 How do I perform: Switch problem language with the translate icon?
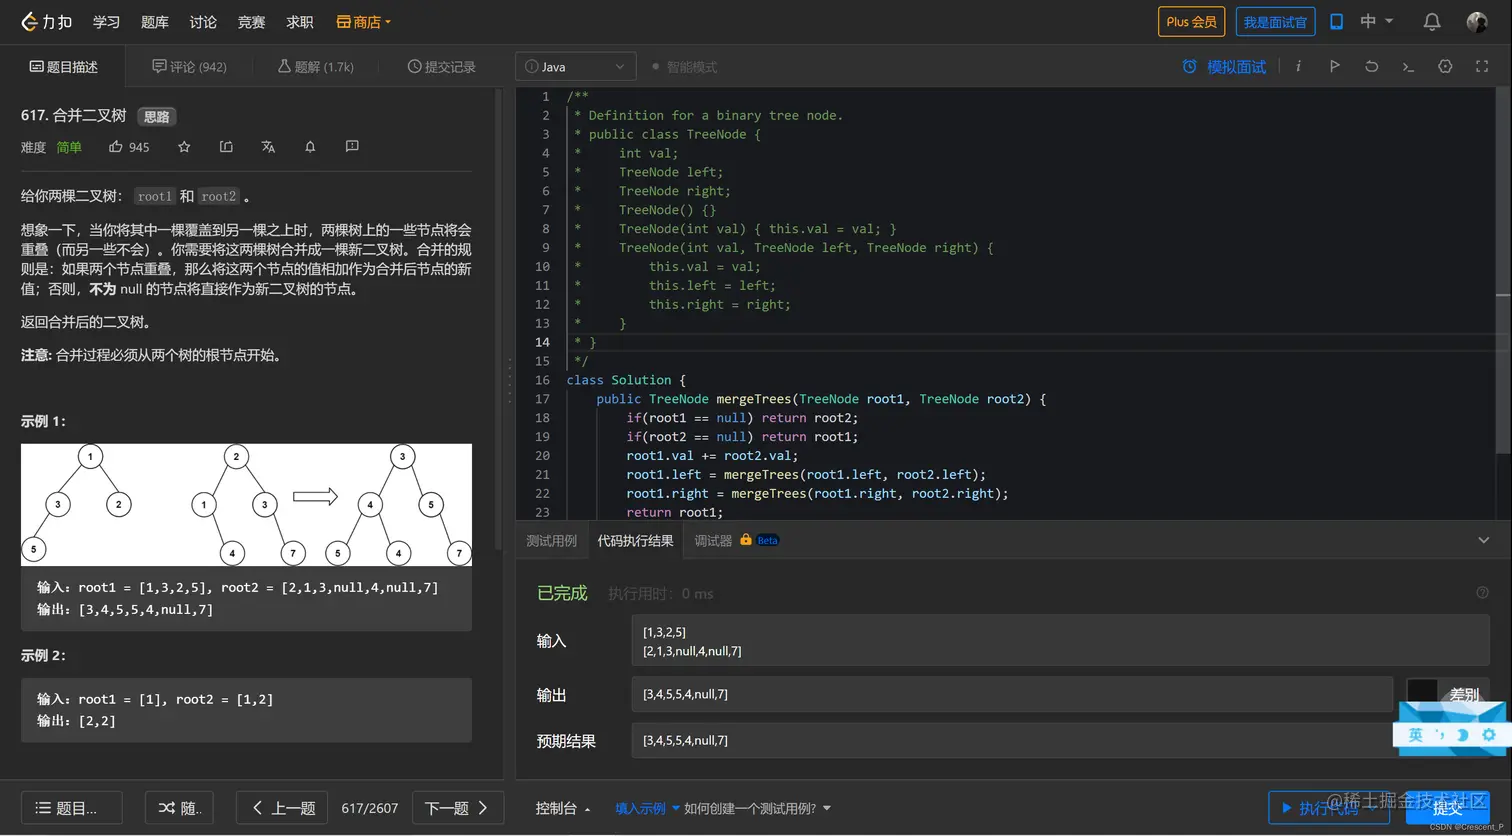pyautogui.click(x=268, y=147)
